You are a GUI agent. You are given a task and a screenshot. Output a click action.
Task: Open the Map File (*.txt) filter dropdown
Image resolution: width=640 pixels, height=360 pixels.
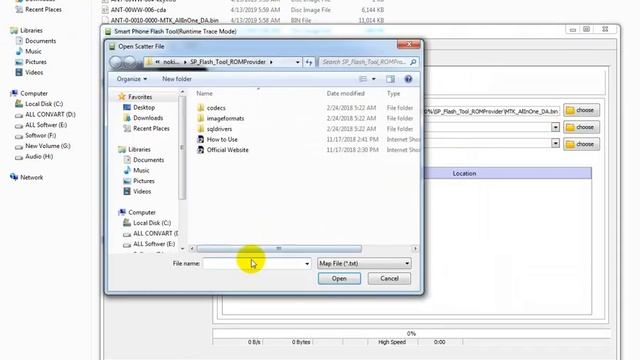tap(364, 264)
